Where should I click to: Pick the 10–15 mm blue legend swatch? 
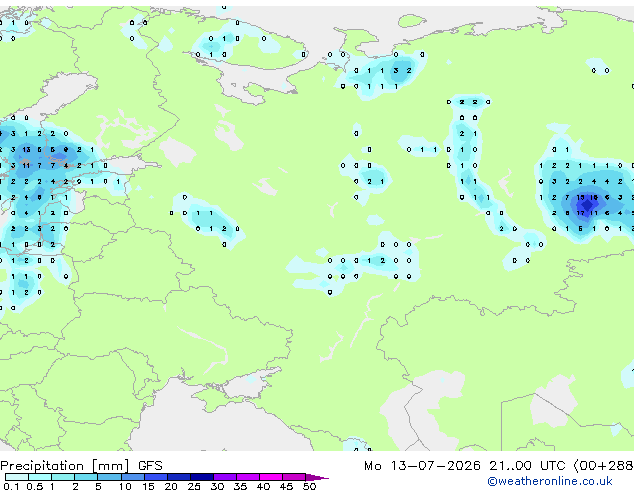coord(133,477)
